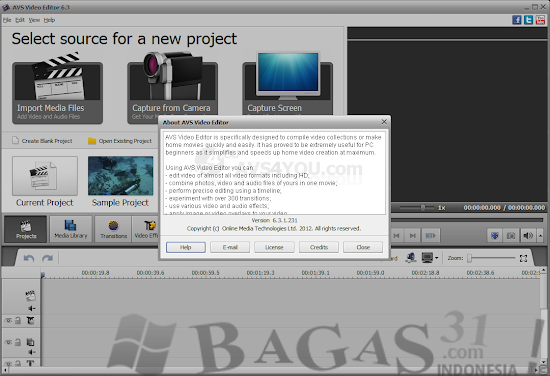The image size is (550, 376).
Task: Toggle eye icon on the overlay track
Action: point(8,342)
